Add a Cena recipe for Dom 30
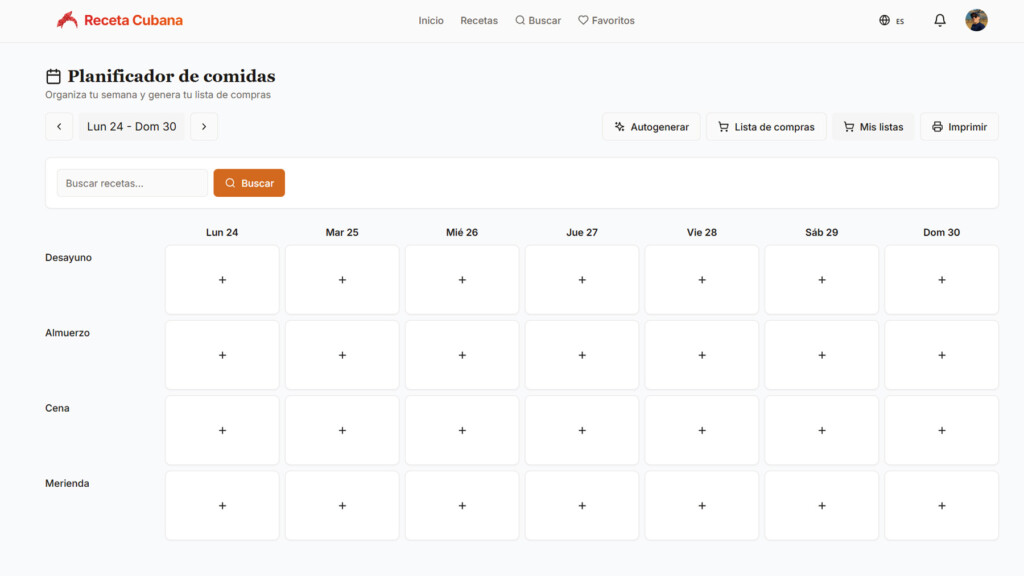 click(x=941, y=430)
